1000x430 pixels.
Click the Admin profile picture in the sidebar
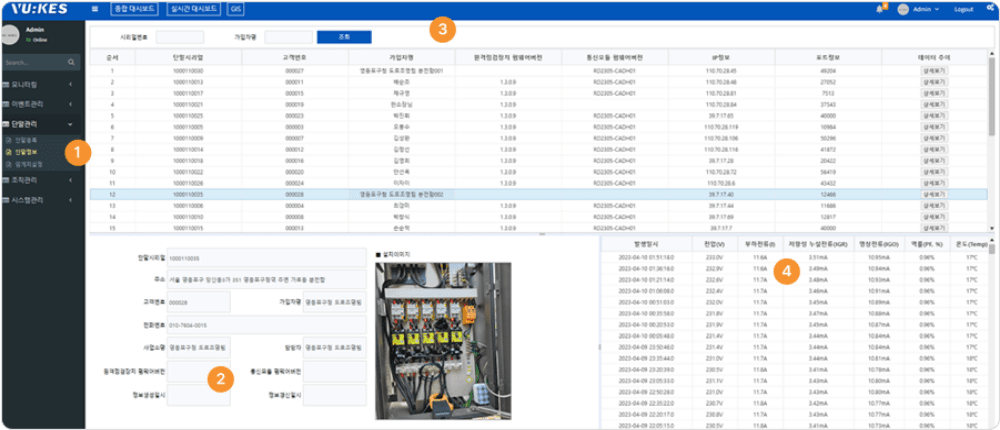(x=11, y=35)
